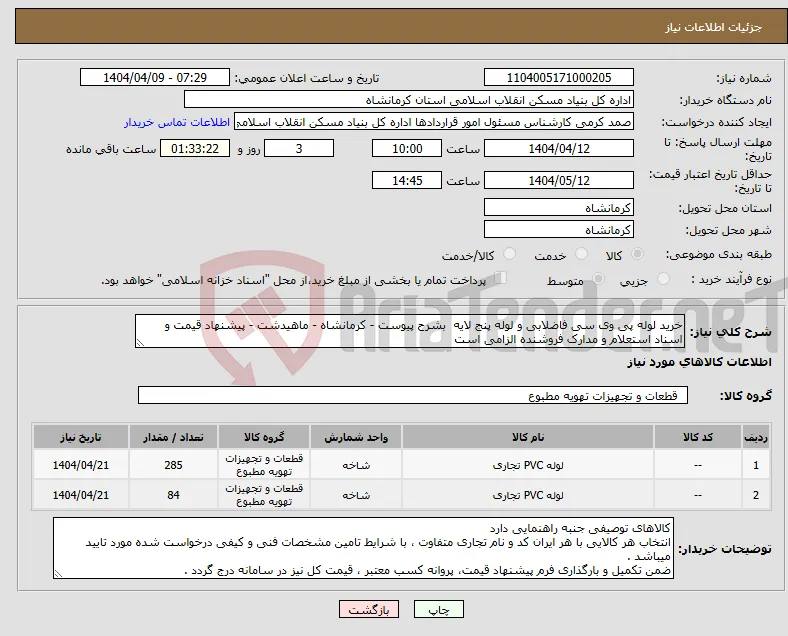Click the delivery province field کرمانشاه
This screenshot has height=636, width=788.
tap(559, 207)
